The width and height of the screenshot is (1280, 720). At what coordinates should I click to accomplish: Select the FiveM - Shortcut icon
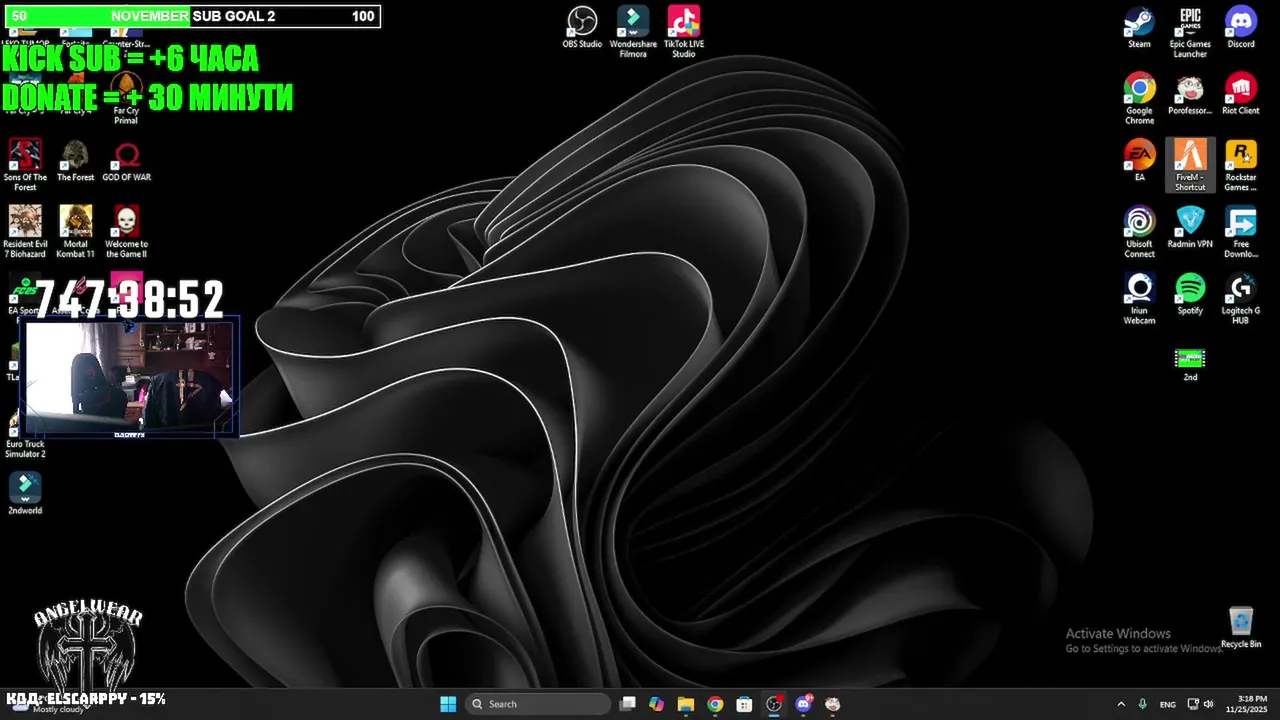pos(1190,165)
